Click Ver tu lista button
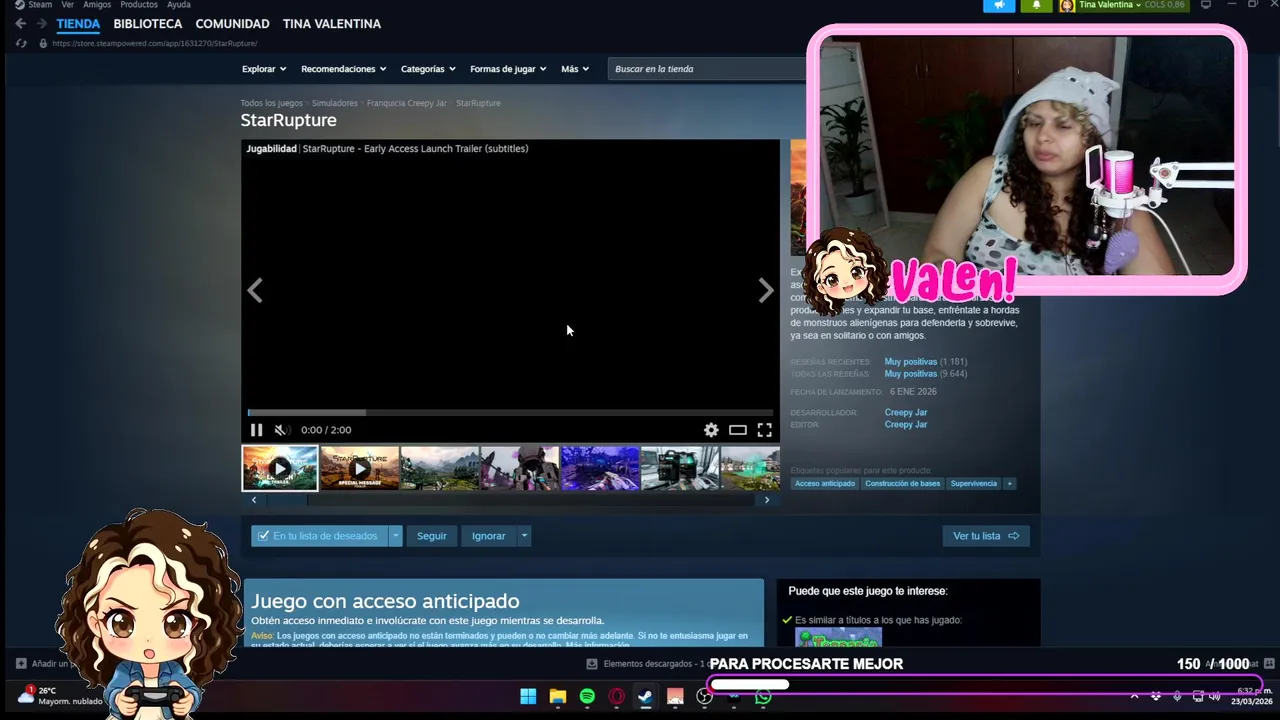The width and height of the screenshot is (1280, 720). pyautogui.click(x=986, y=536)
